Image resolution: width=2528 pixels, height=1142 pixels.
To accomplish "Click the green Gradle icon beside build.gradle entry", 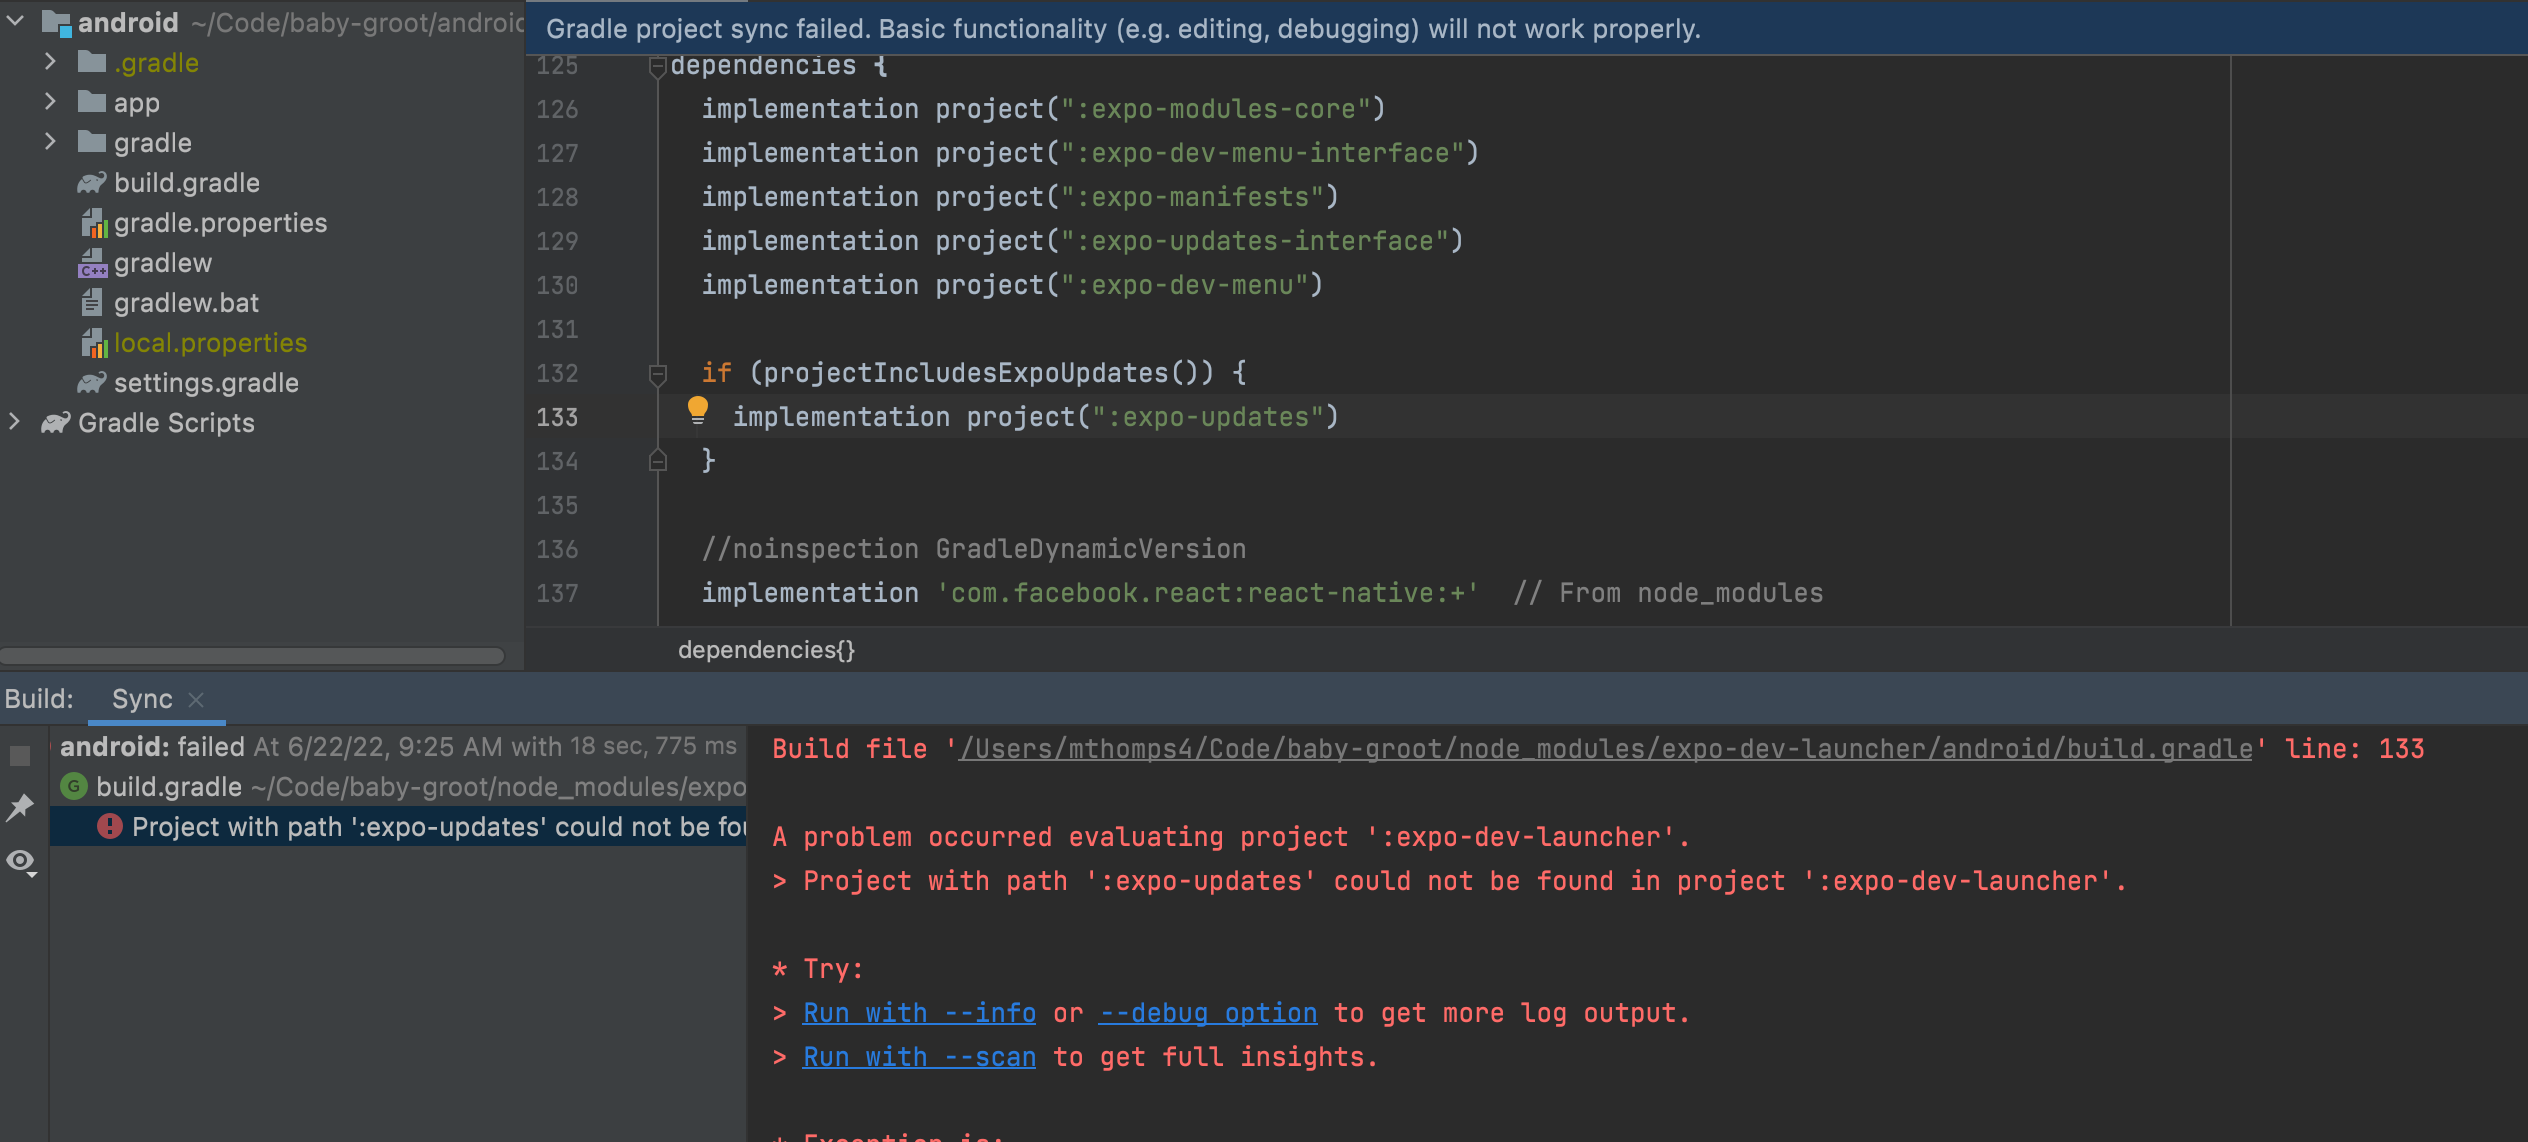I will pyautogui.click(x=75, y=787).
